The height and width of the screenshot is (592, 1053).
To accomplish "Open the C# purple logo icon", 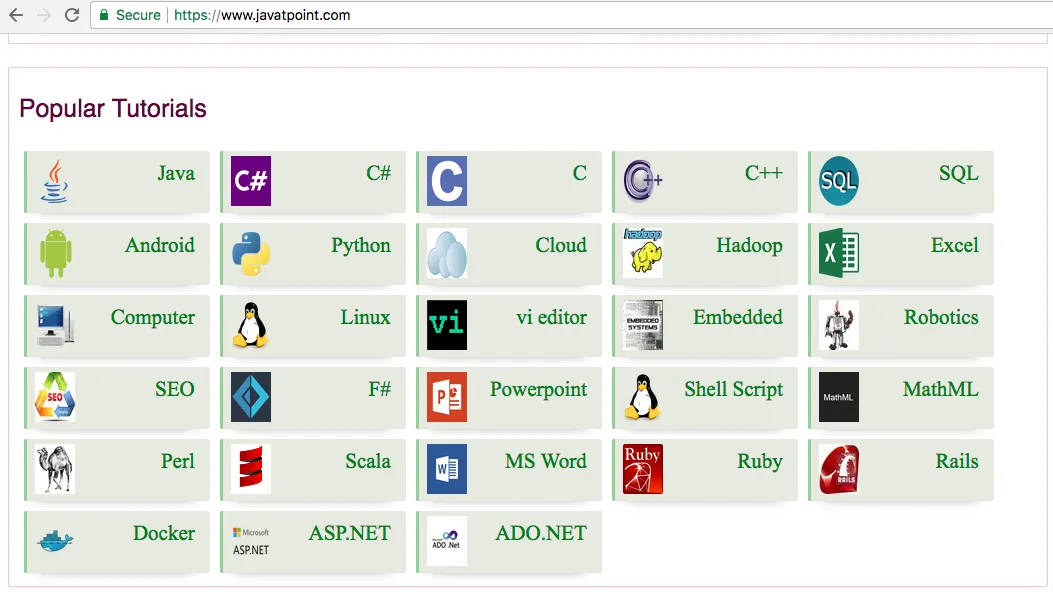I will click(250, 181).
